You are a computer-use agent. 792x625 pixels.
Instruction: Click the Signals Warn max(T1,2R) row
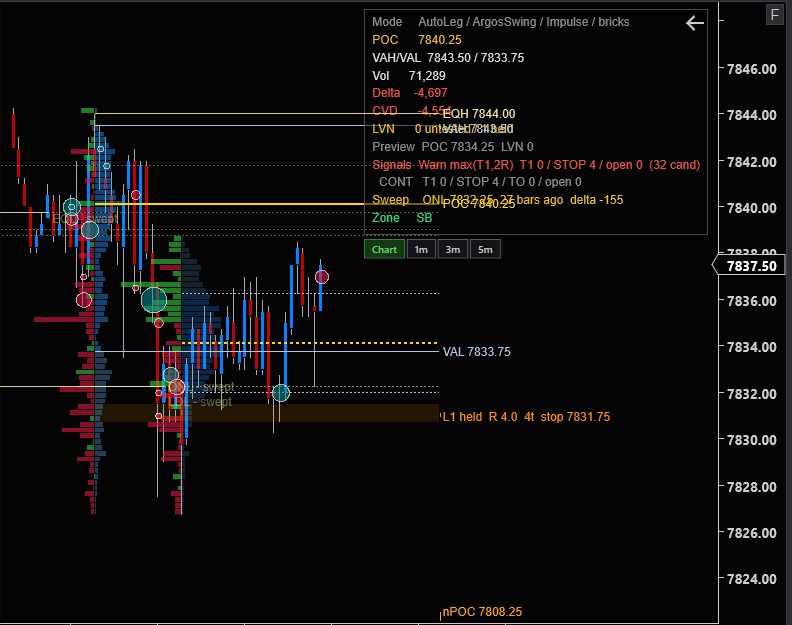(x=536, y=165)
